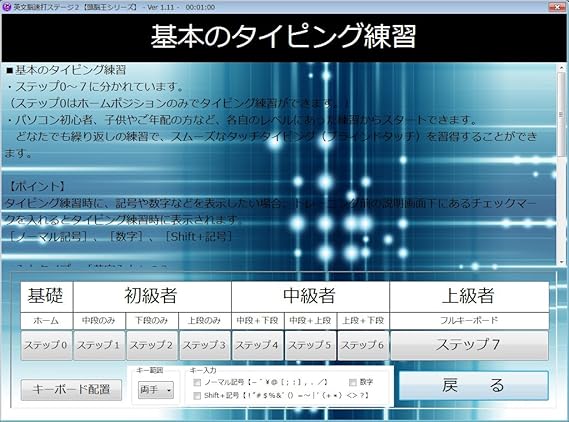Viewport: 569px width, 422px height.
Task: Start ステップ0 home position practice
Action: pos(46,345)
